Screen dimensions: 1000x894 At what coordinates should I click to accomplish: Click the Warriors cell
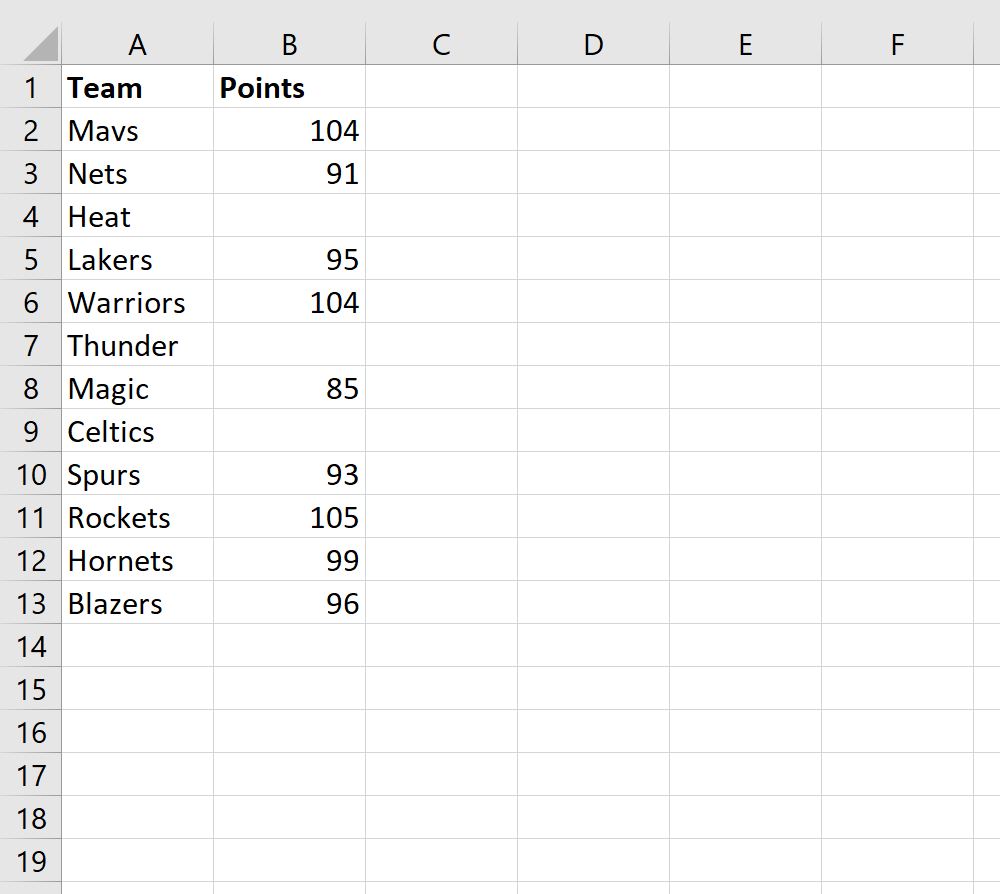point(137,303)
